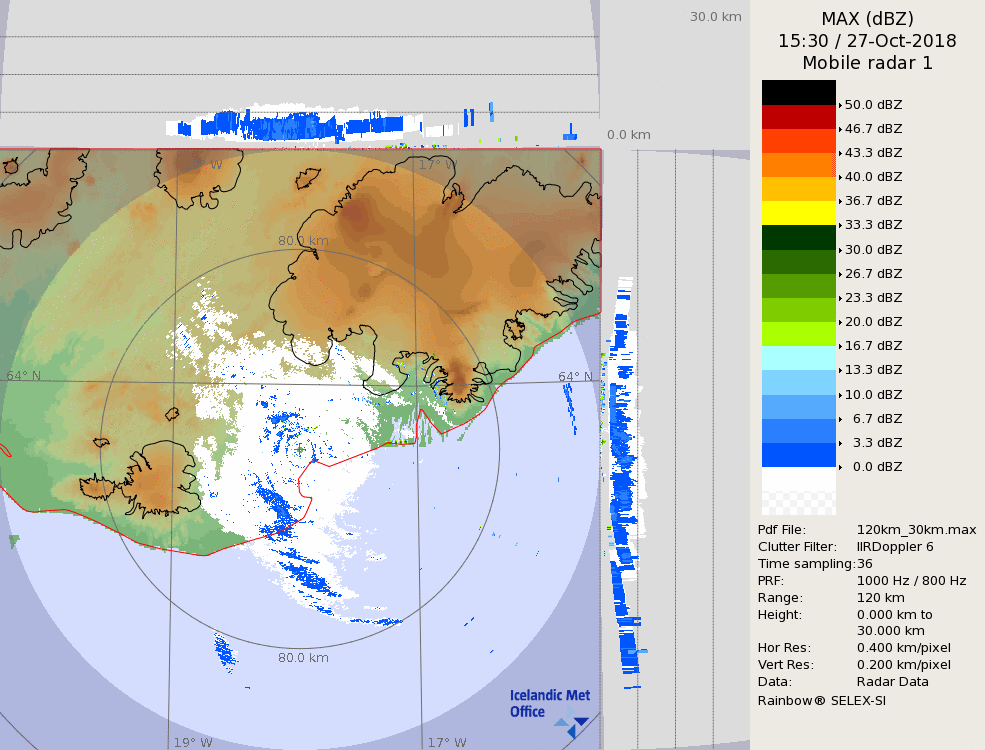Click the 15:30 / 27-Oct-2018 timestamp
The image size is (985, 750).
click(x=867, y=41)
